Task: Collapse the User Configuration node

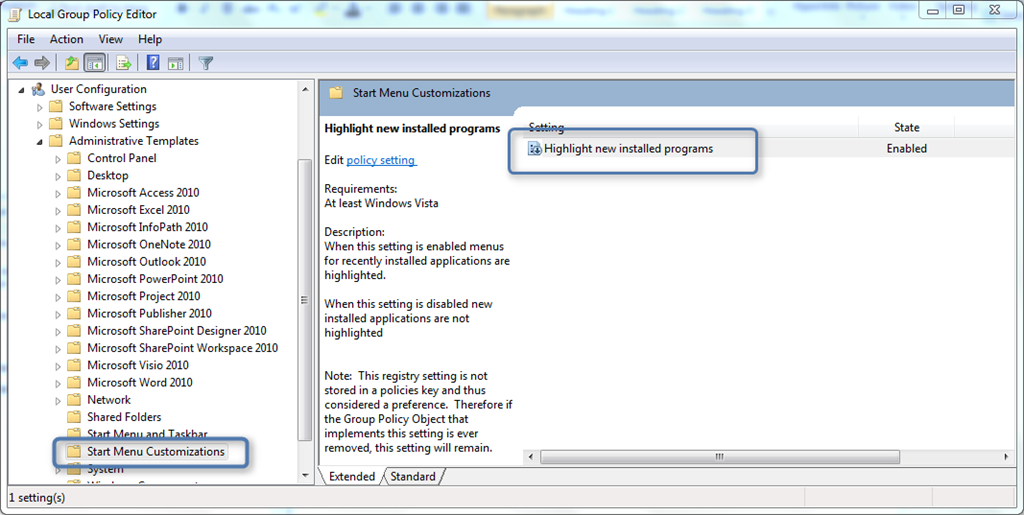Action: [x=22, y=90]
